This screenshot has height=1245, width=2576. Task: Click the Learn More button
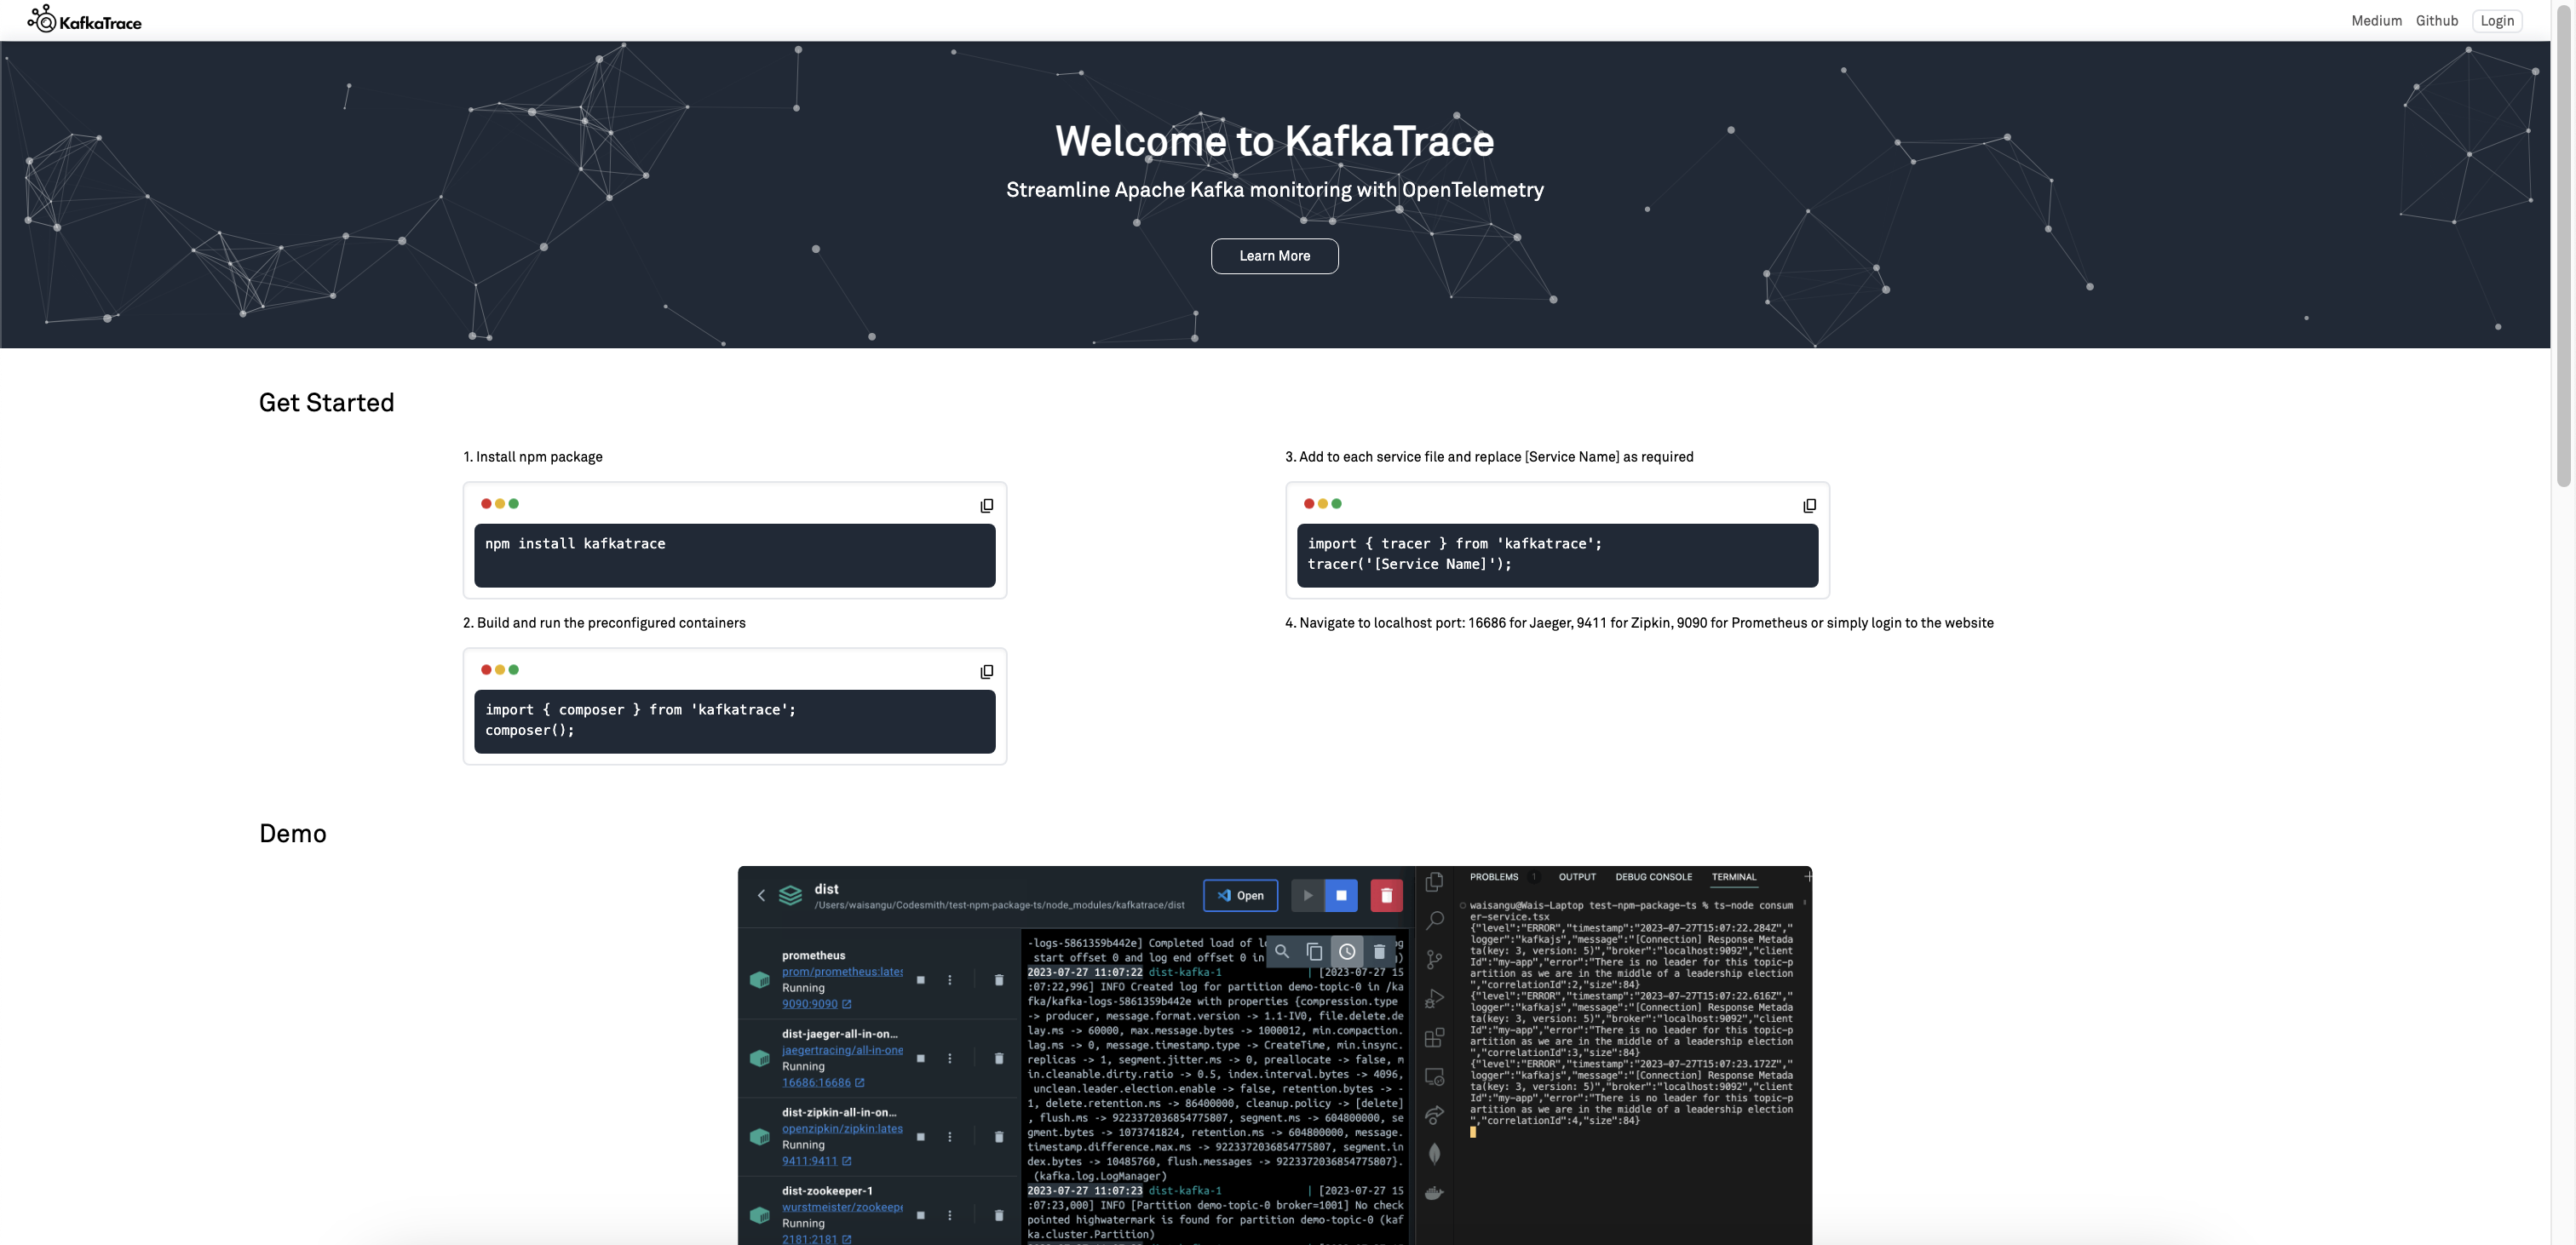(x=1274, y=256)
